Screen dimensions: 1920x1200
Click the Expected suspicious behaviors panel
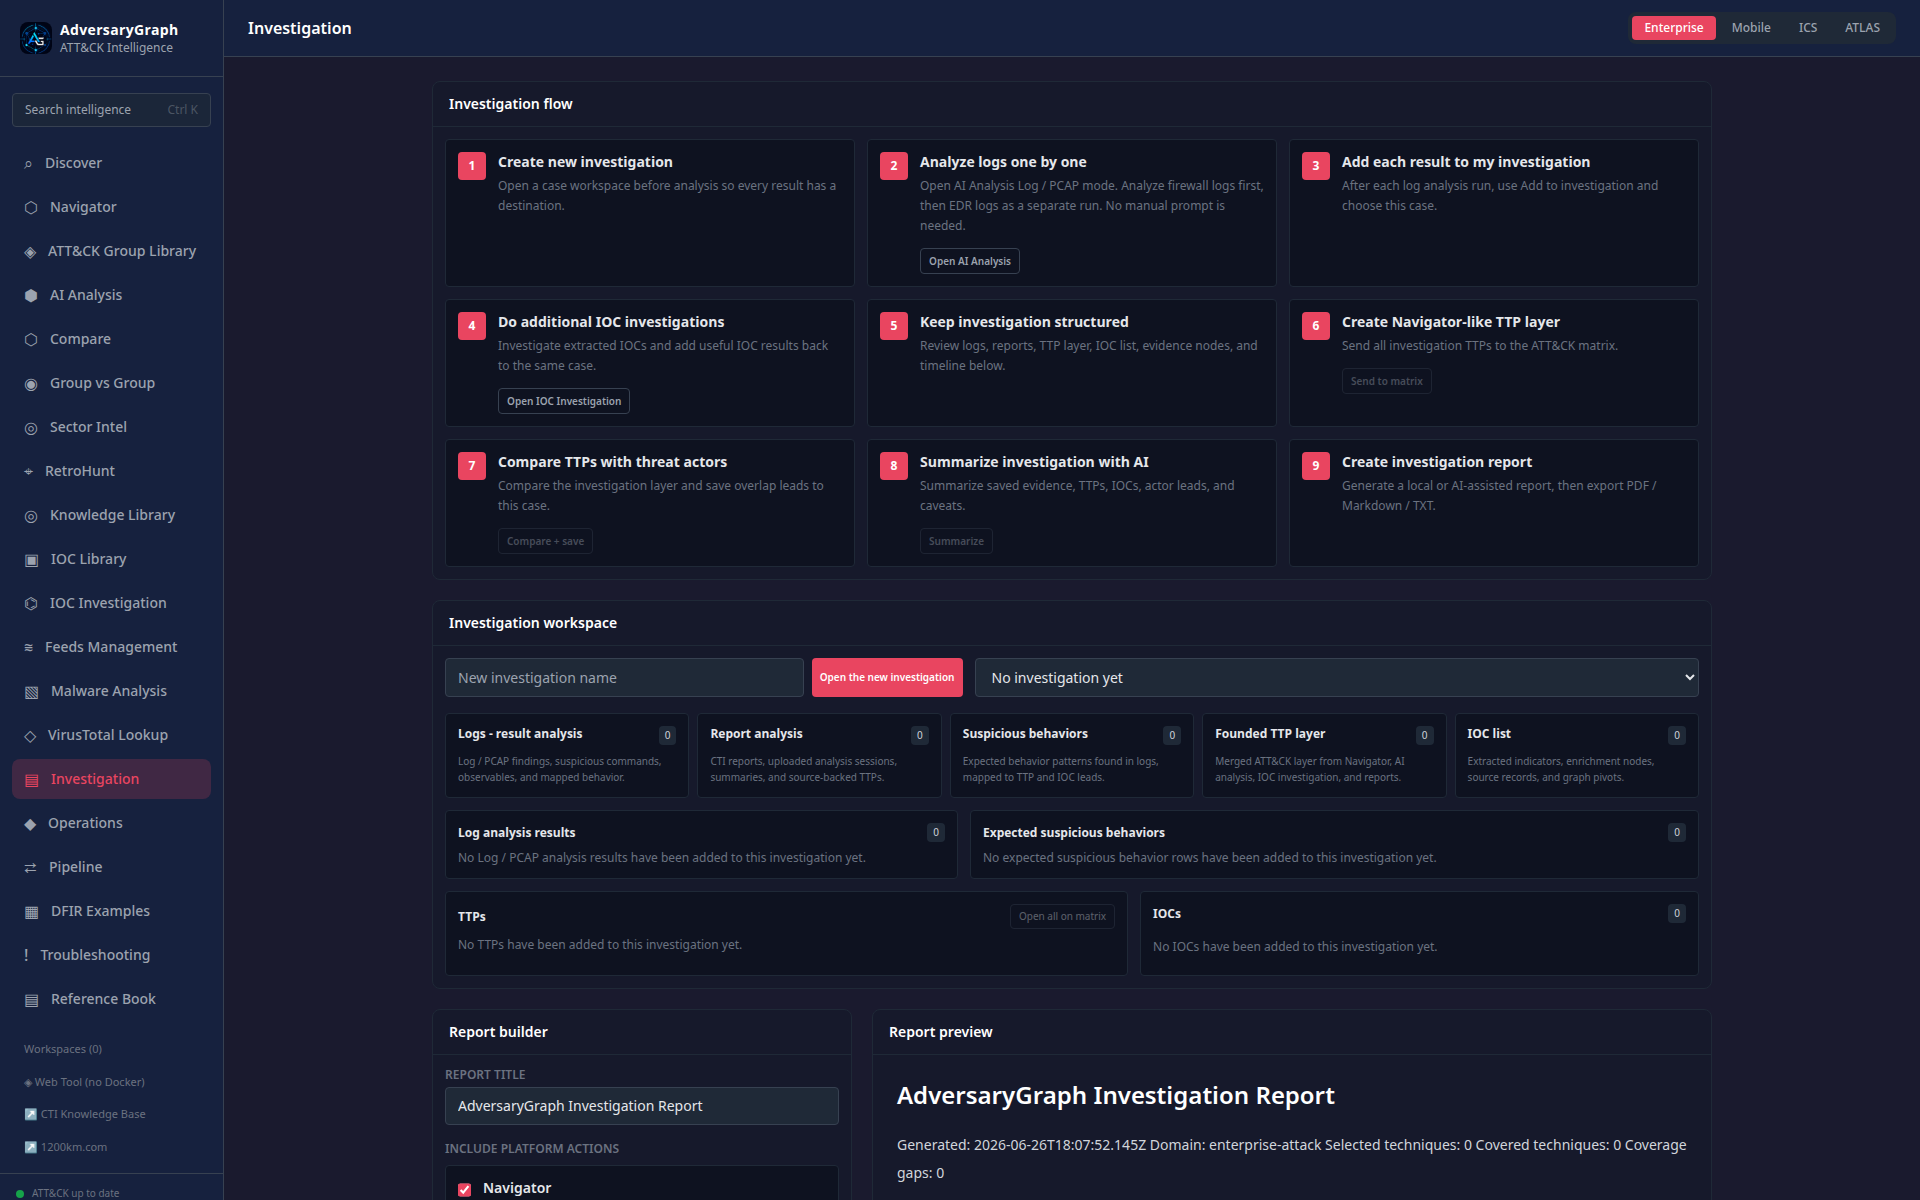pyautogui.click(x=1334, y=845)
